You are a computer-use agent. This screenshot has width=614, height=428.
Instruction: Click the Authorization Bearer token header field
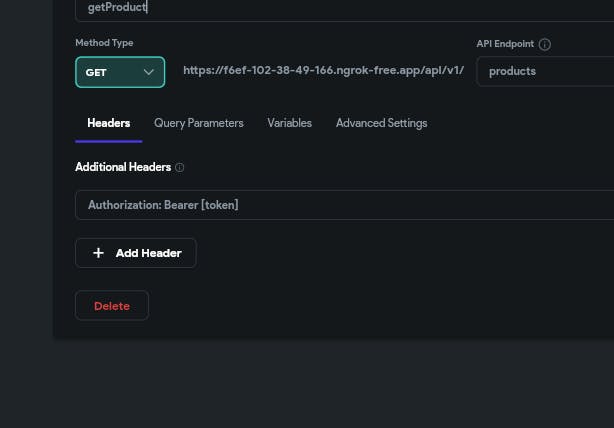[345, 205]
